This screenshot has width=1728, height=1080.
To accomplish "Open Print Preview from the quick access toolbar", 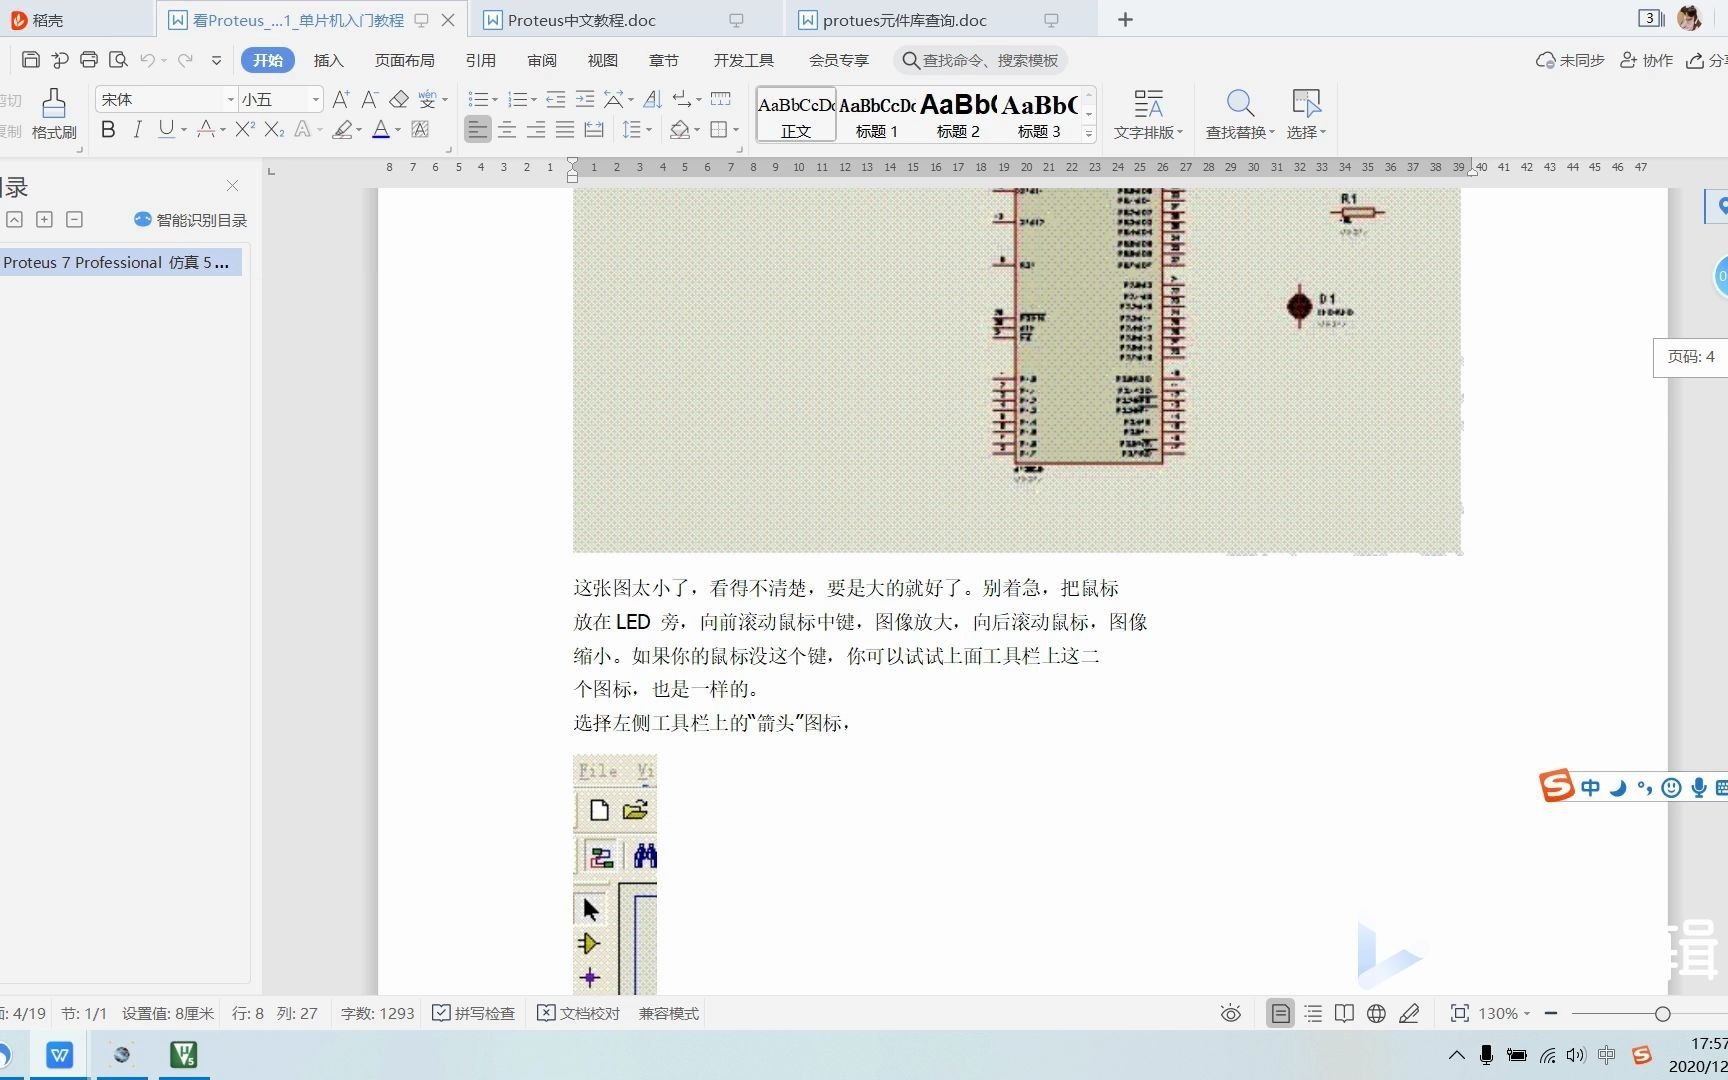I will click(x=118, y=60).
